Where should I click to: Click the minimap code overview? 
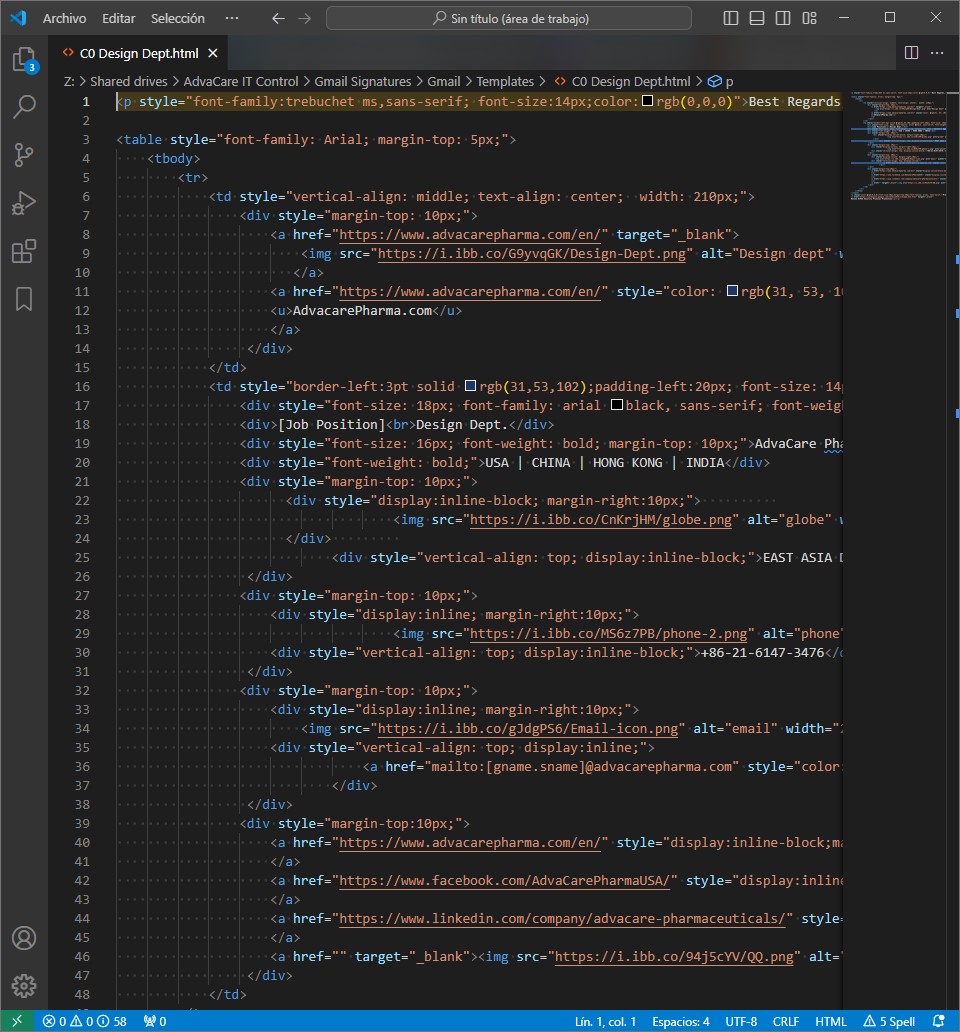[x=898, y=145]
